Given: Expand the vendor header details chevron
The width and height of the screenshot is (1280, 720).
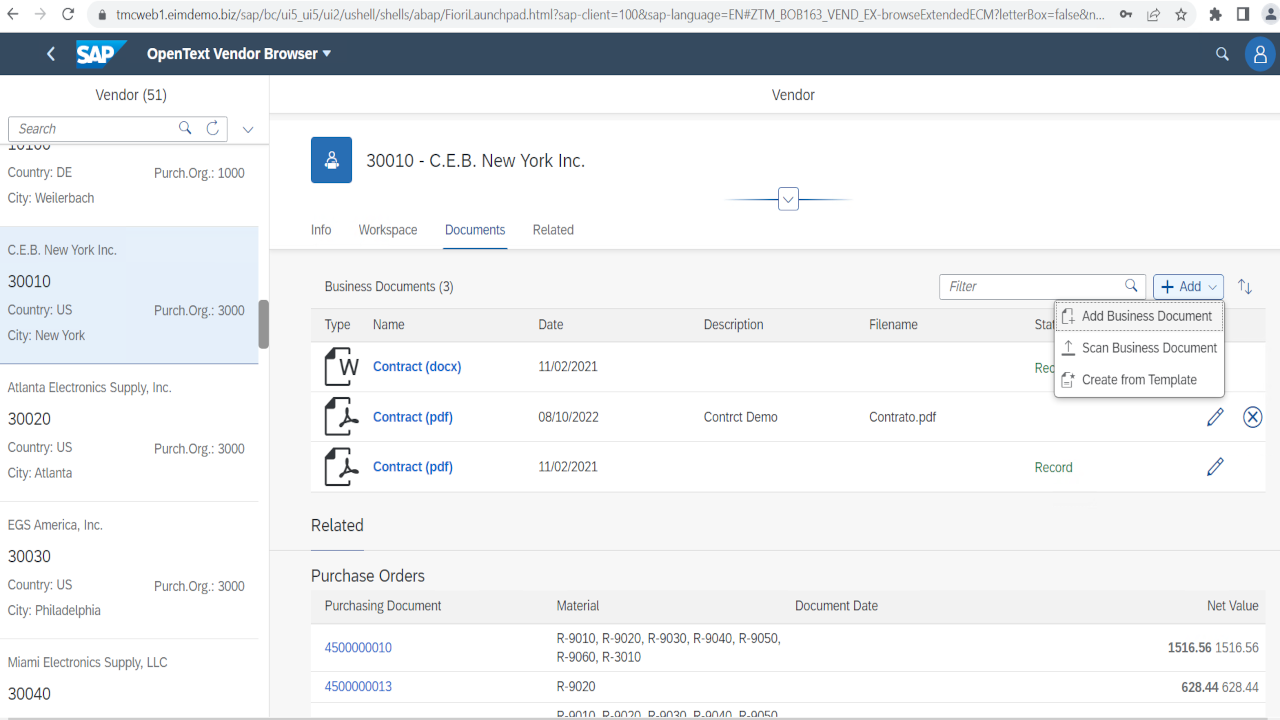Looking at the screenshot, I should [788, 199].
